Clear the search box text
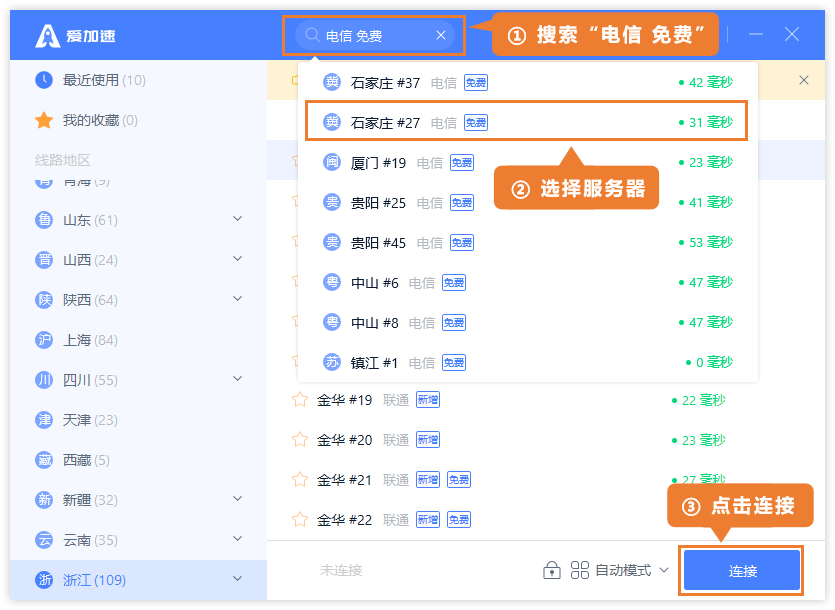Image resolution: width=835 pixels, height=610 pixels. [x=441, y=35]
